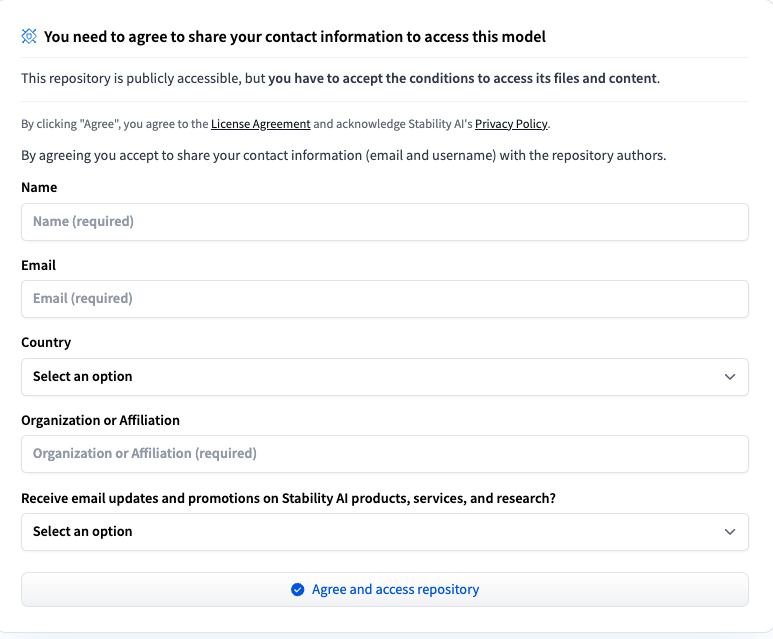Open Stability AI's Privacy Policy link
The height and width of the screenshot is (639, 773).
(x=511, y=124)
